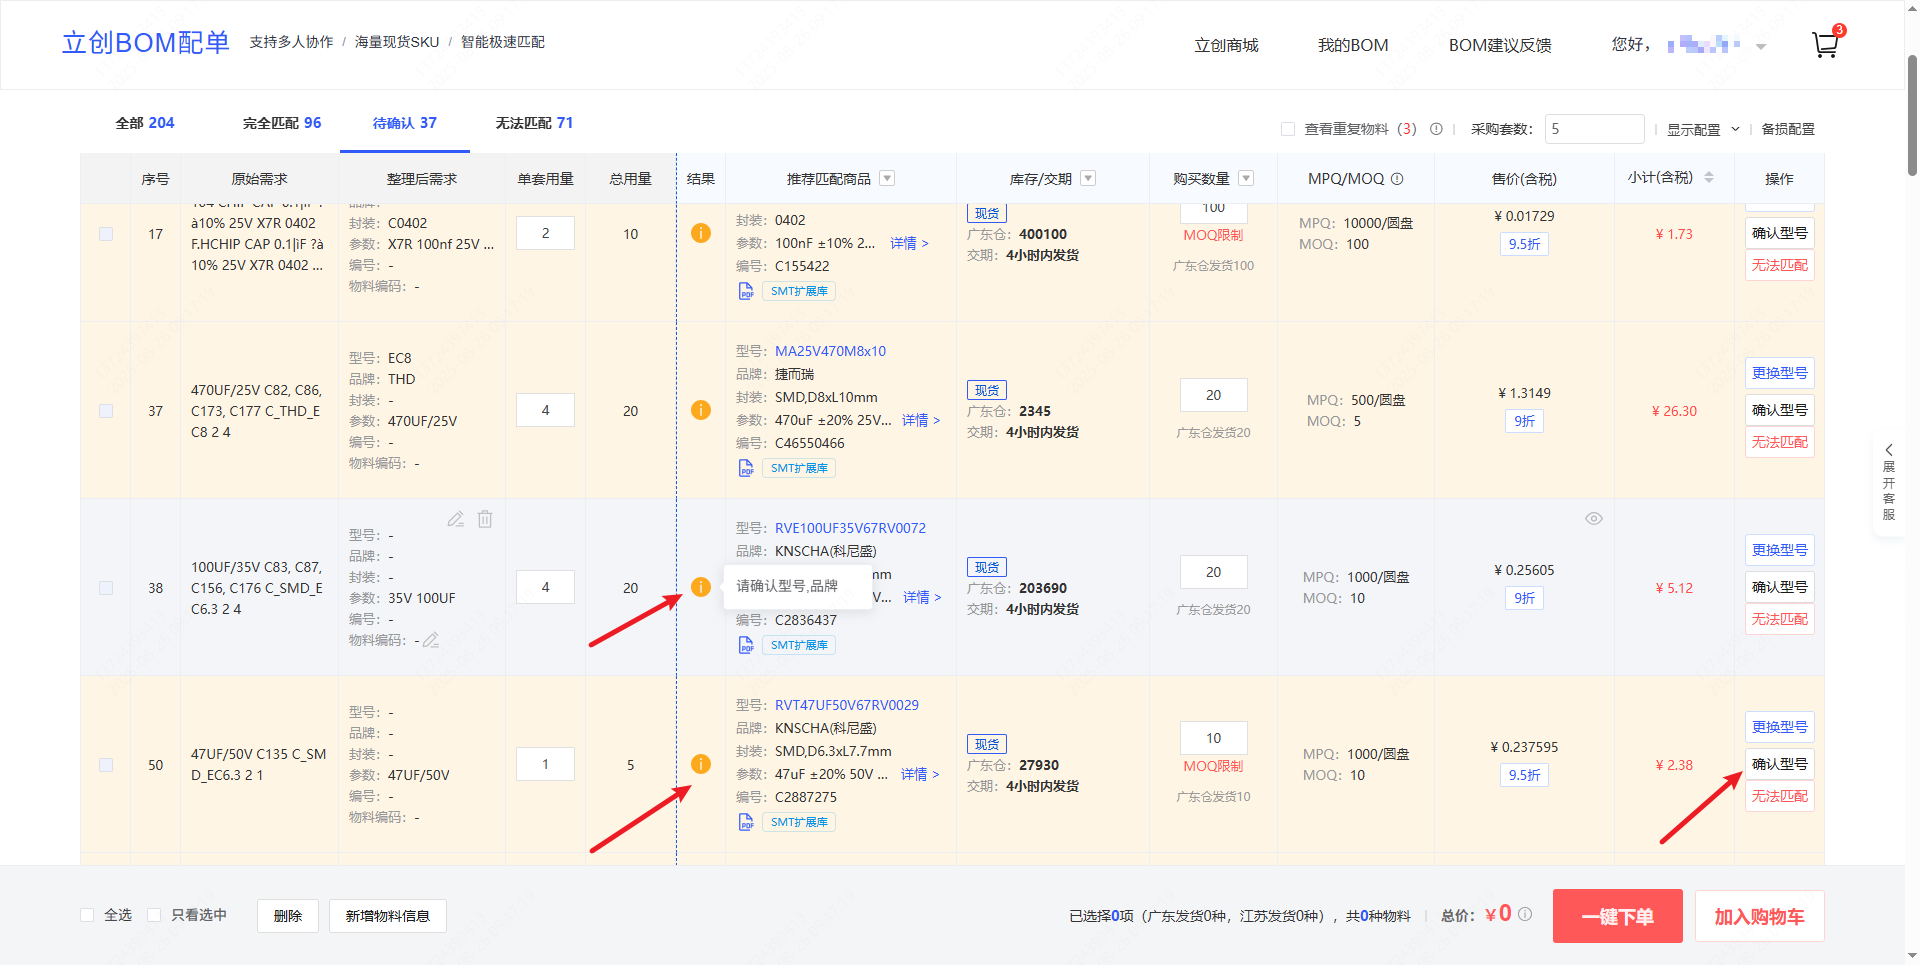Open the PDF datasheet icon for C46550466
The height and width of the screenshot is (965, 1920).
pos(746,468)
